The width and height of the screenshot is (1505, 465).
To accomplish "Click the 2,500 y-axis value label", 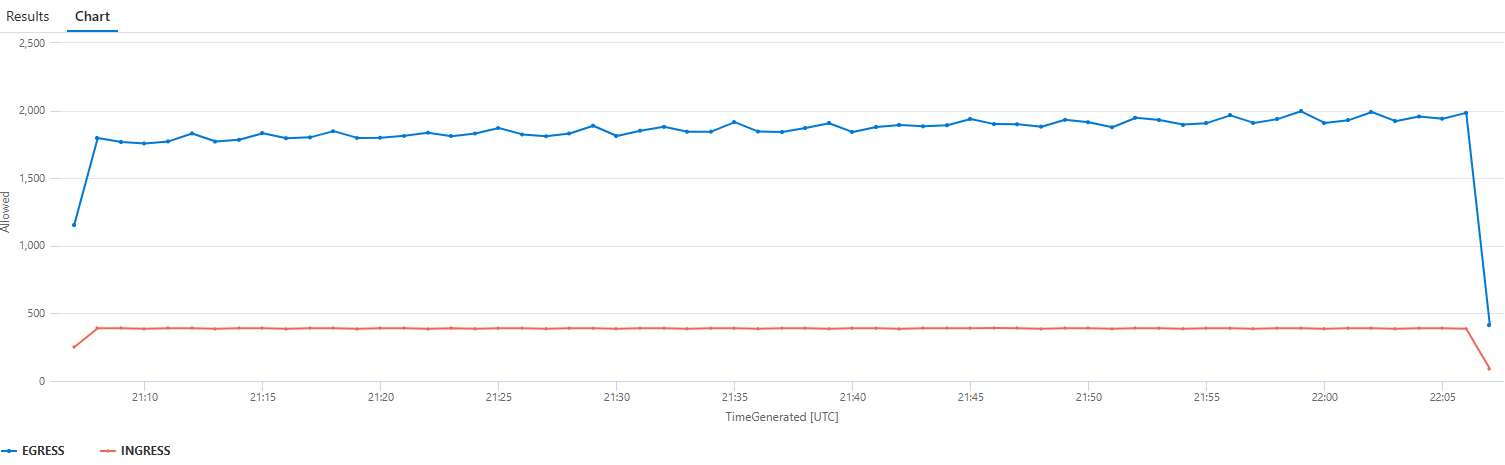I will click(32, 43).
